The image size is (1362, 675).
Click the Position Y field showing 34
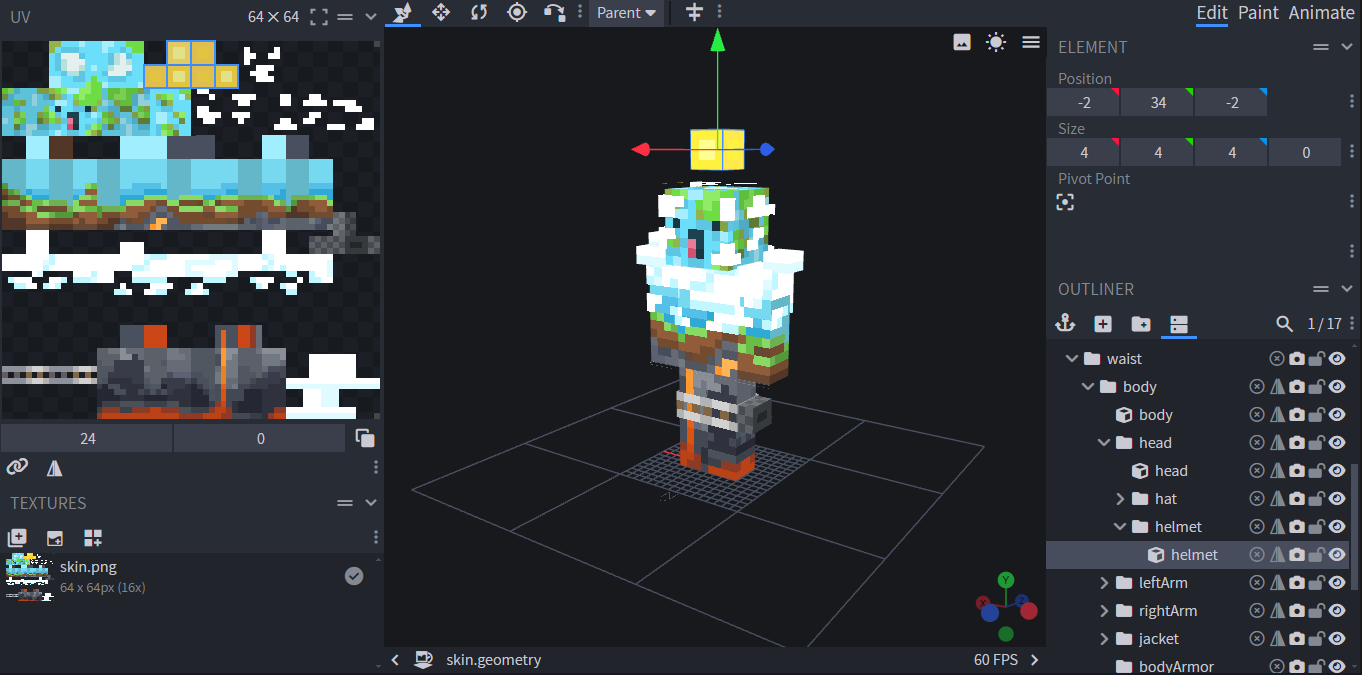pos(1158,102)
